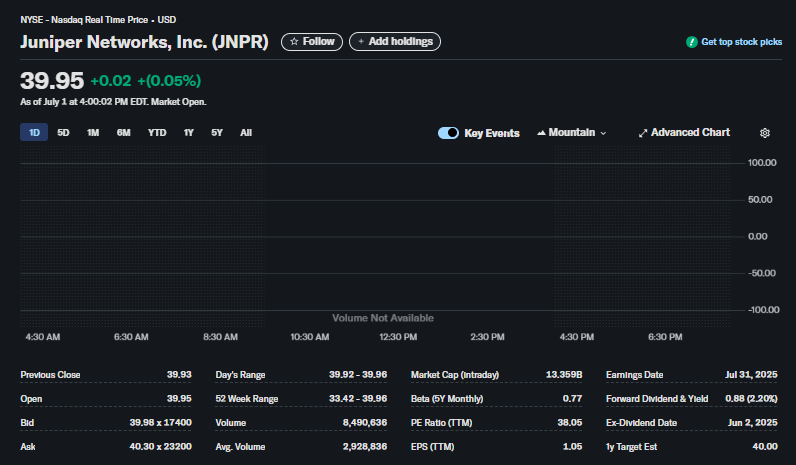Viewport: 796px width, 465px height.
Task: Click Volume value 8,490,636
Action: [364, 422]
